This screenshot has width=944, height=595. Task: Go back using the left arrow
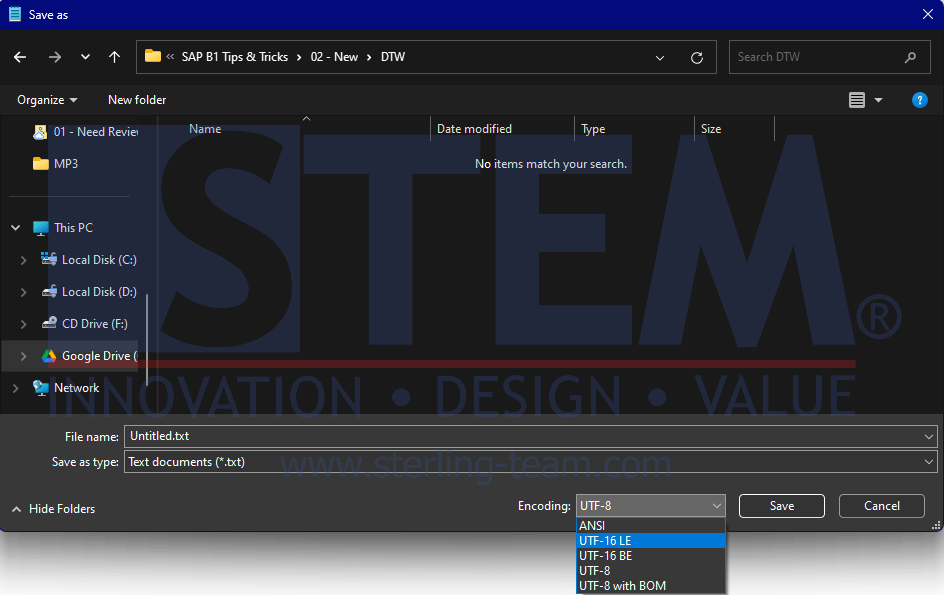tap(20, 57)
